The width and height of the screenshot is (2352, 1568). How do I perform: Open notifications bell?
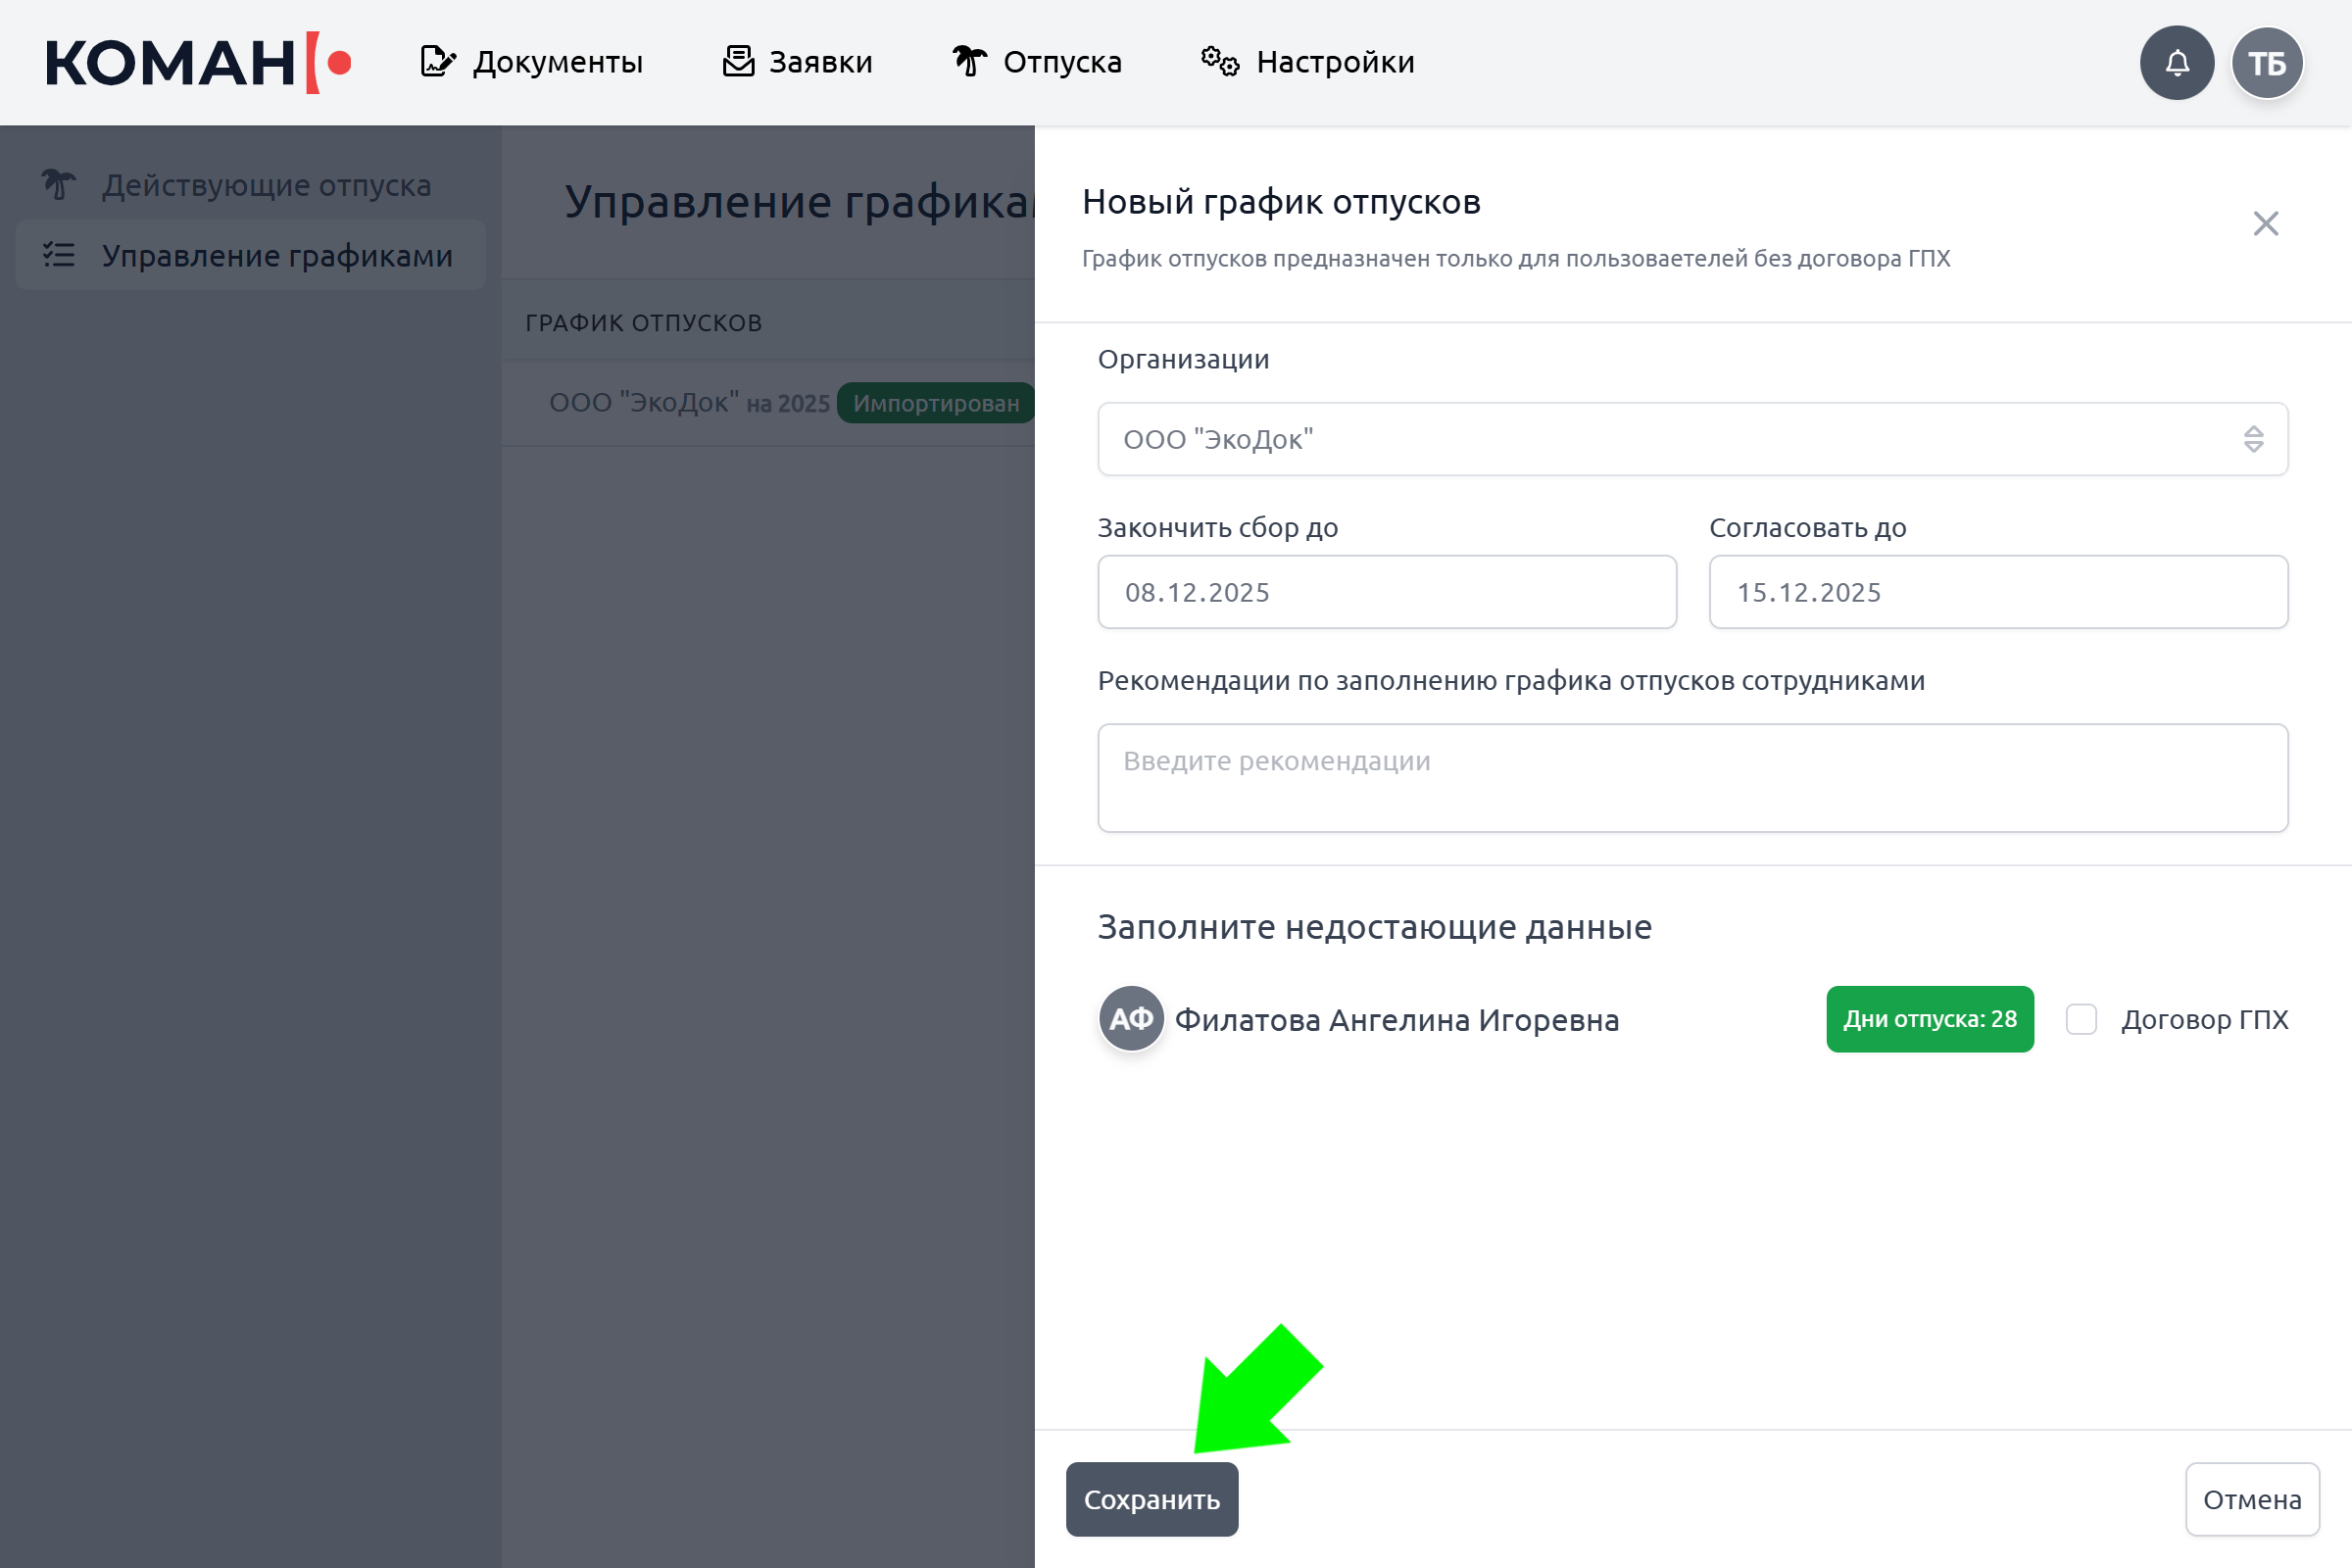coord(2177,63)
